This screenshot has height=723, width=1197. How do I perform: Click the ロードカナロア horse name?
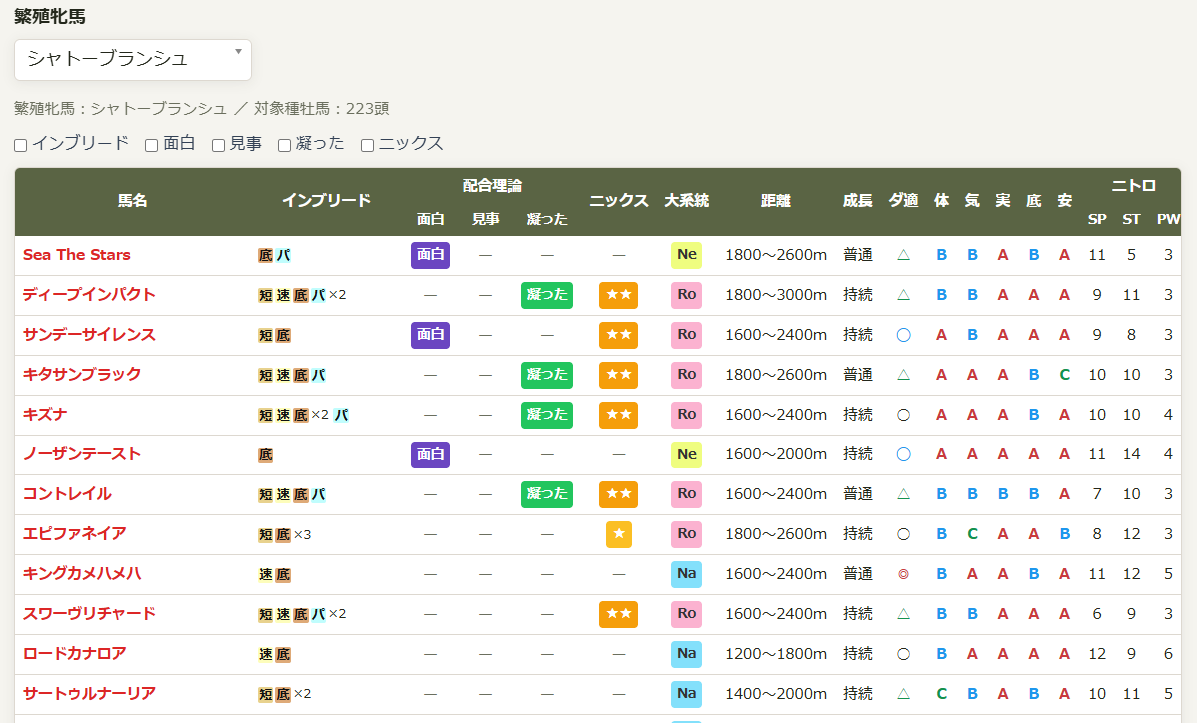point(75,654)
